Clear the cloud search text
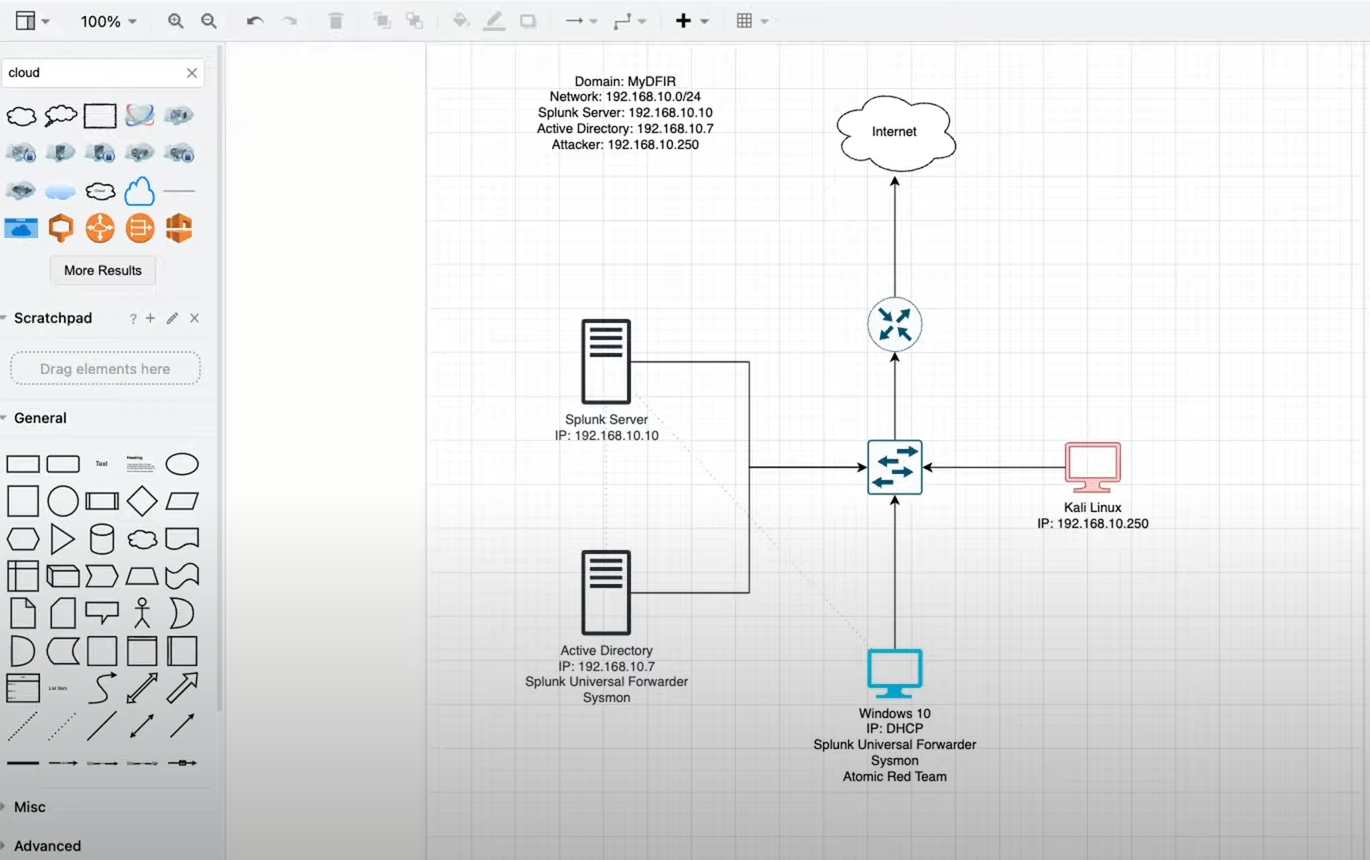1370x860 pixels. (192, 73)
